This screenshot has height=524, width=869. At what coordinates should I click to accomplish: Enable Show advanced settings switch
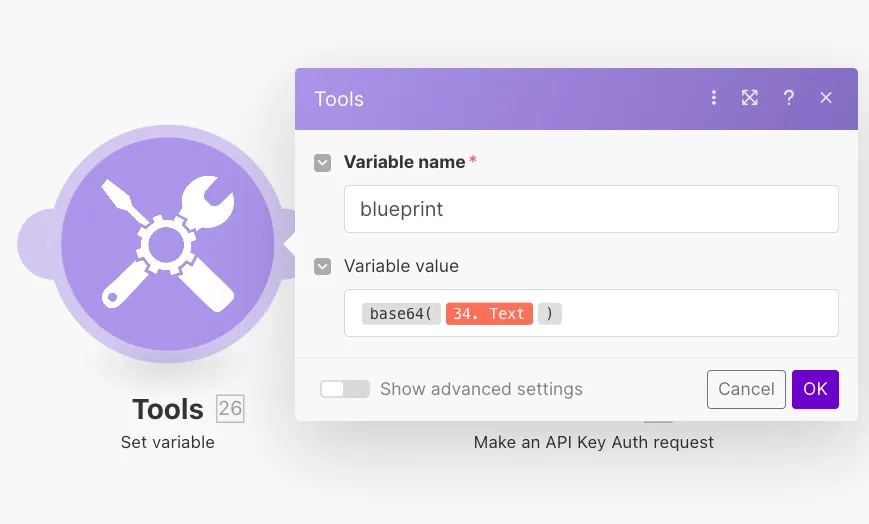click(x=345, y=389)
